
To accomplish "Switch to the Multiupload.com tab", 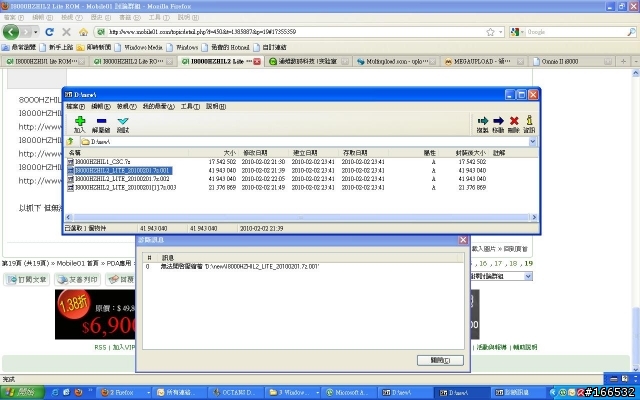I will [x=396, y=62].
